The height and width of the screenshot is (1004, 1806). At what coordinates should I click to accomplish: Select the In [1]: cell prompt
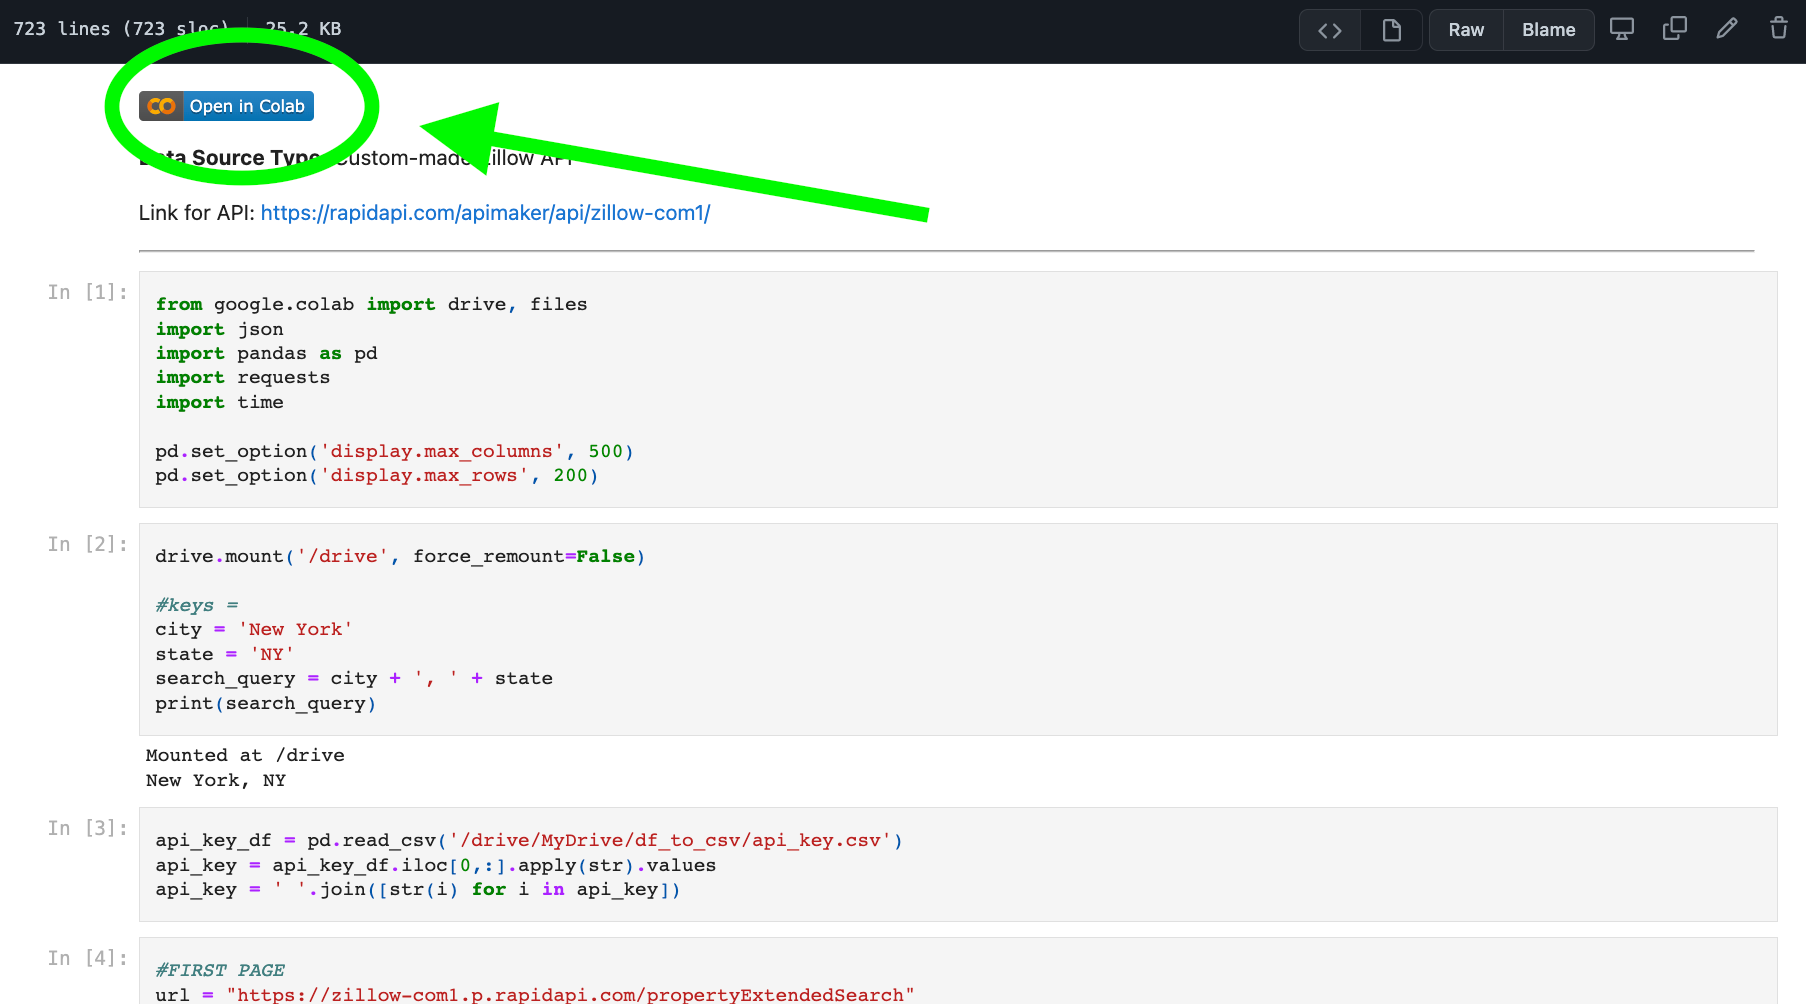(88, 292)
